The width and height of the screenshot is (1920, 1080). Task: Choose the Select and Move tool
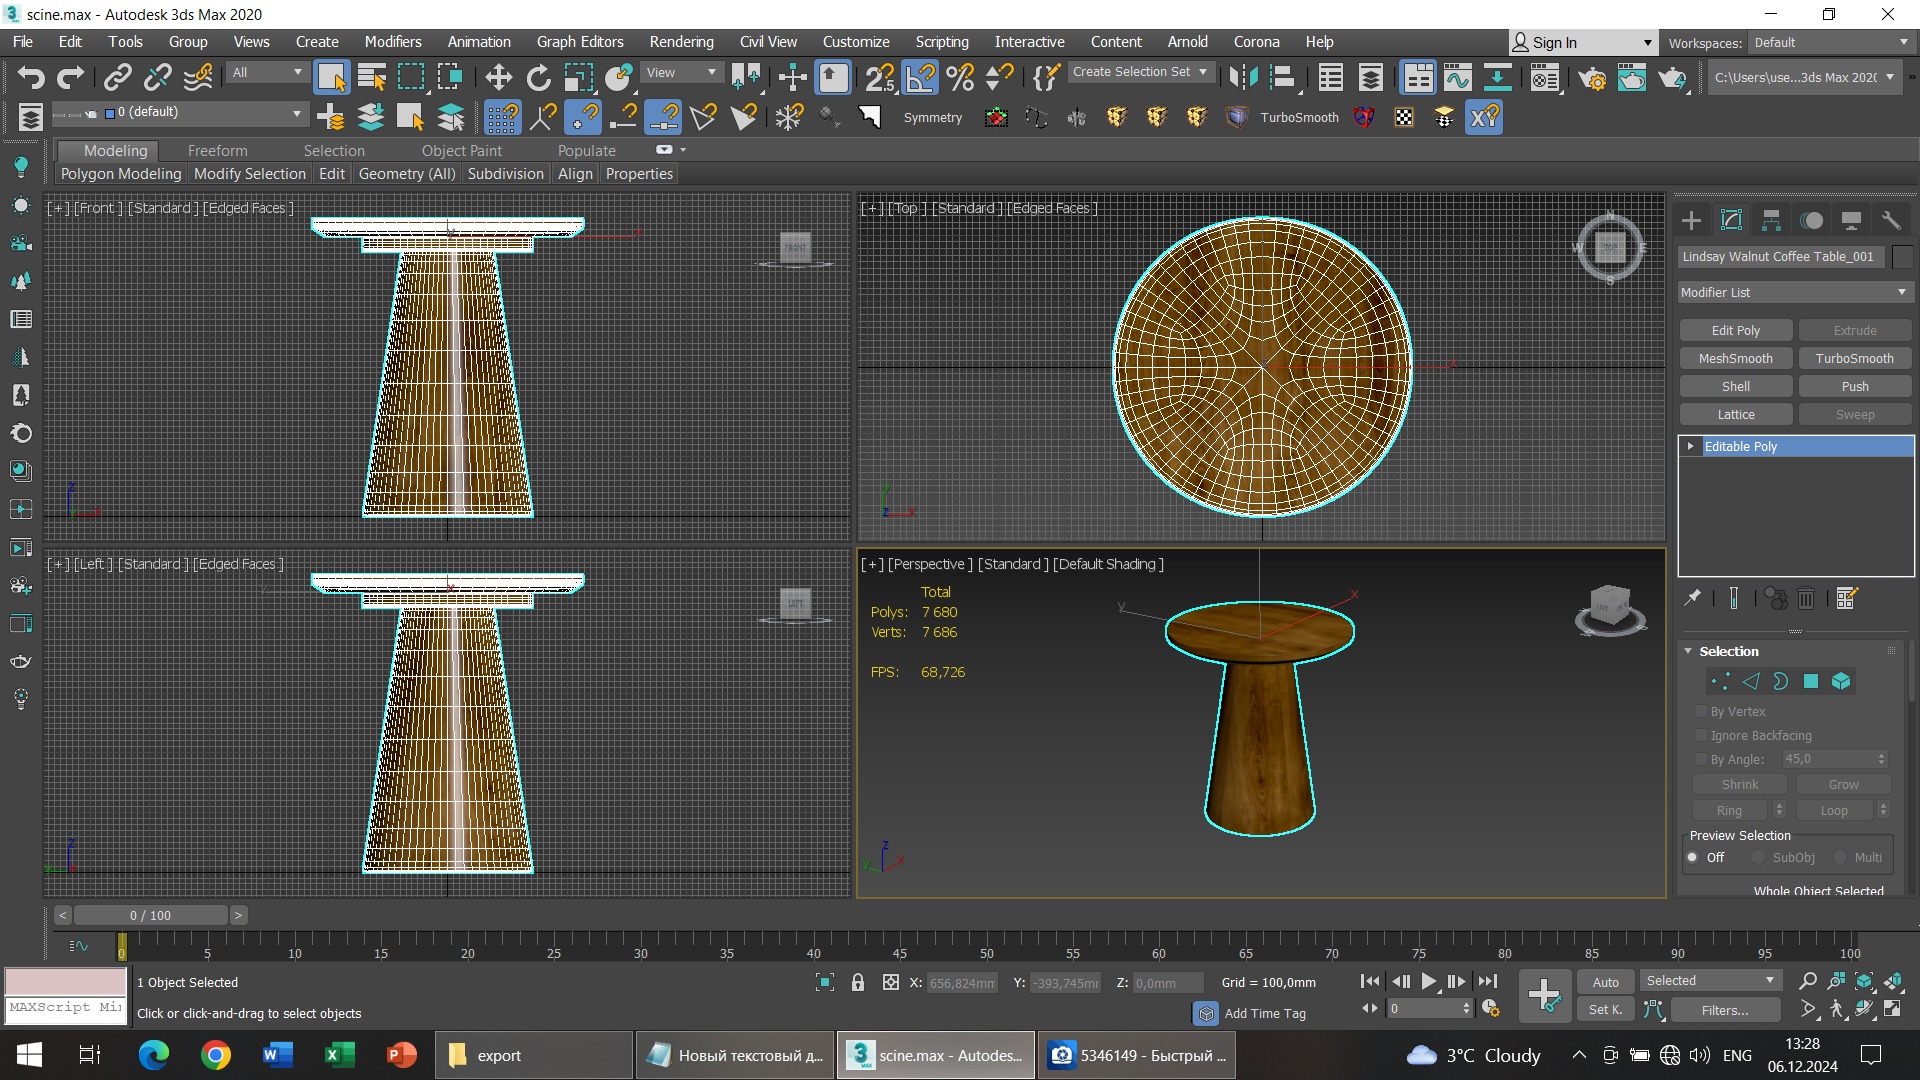coord(498,77)
